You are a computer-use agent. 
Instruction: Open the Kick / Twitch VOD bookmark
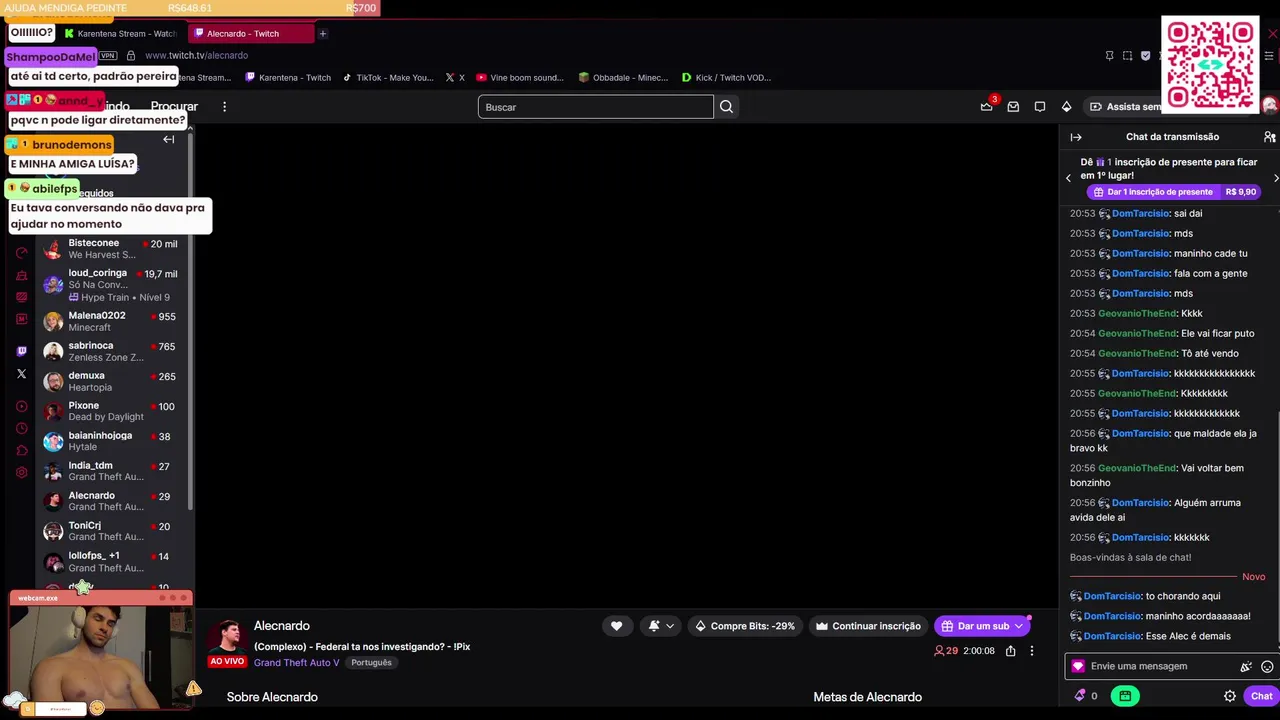[x=726, y=78]
